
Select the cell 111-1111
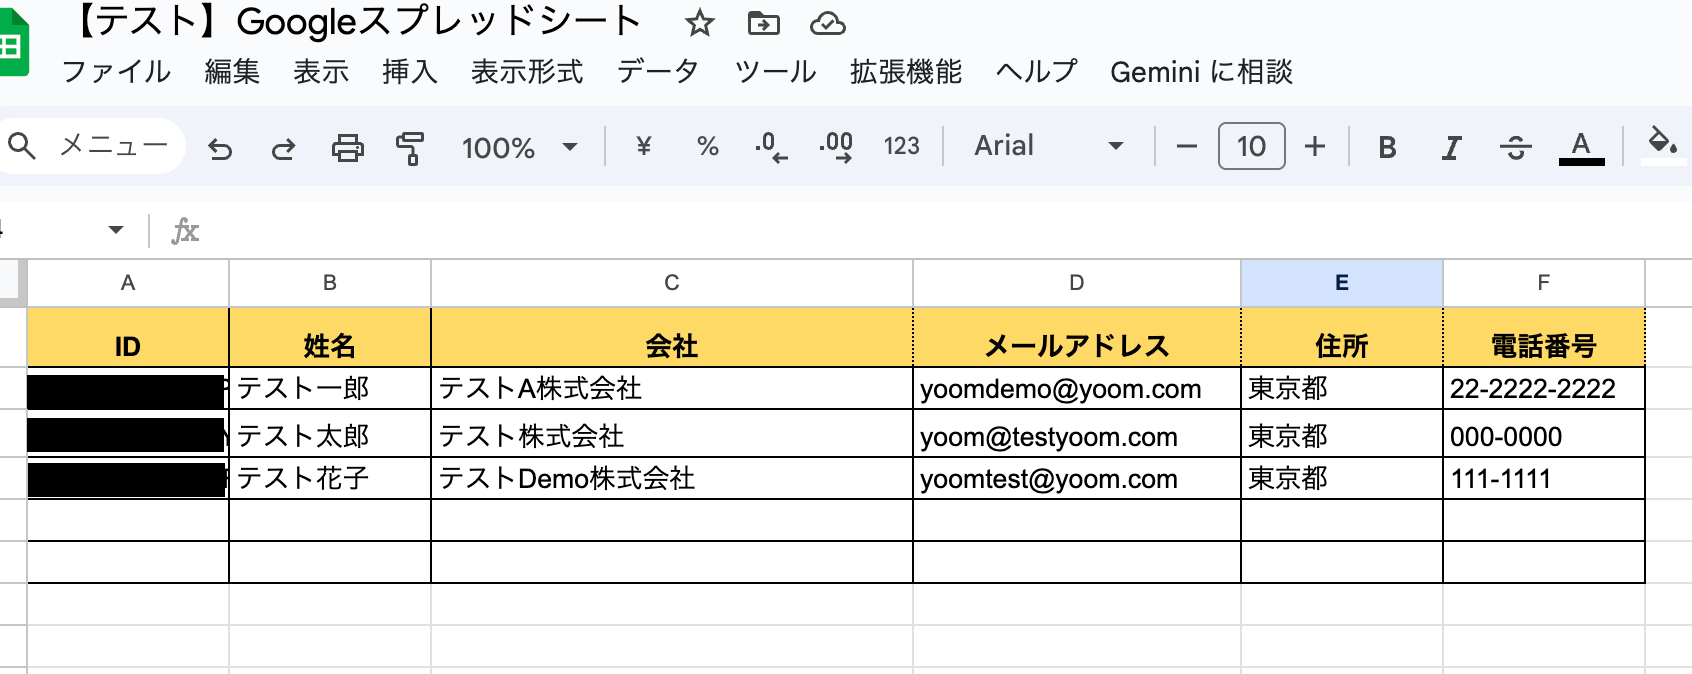(x=1544, y=479)
